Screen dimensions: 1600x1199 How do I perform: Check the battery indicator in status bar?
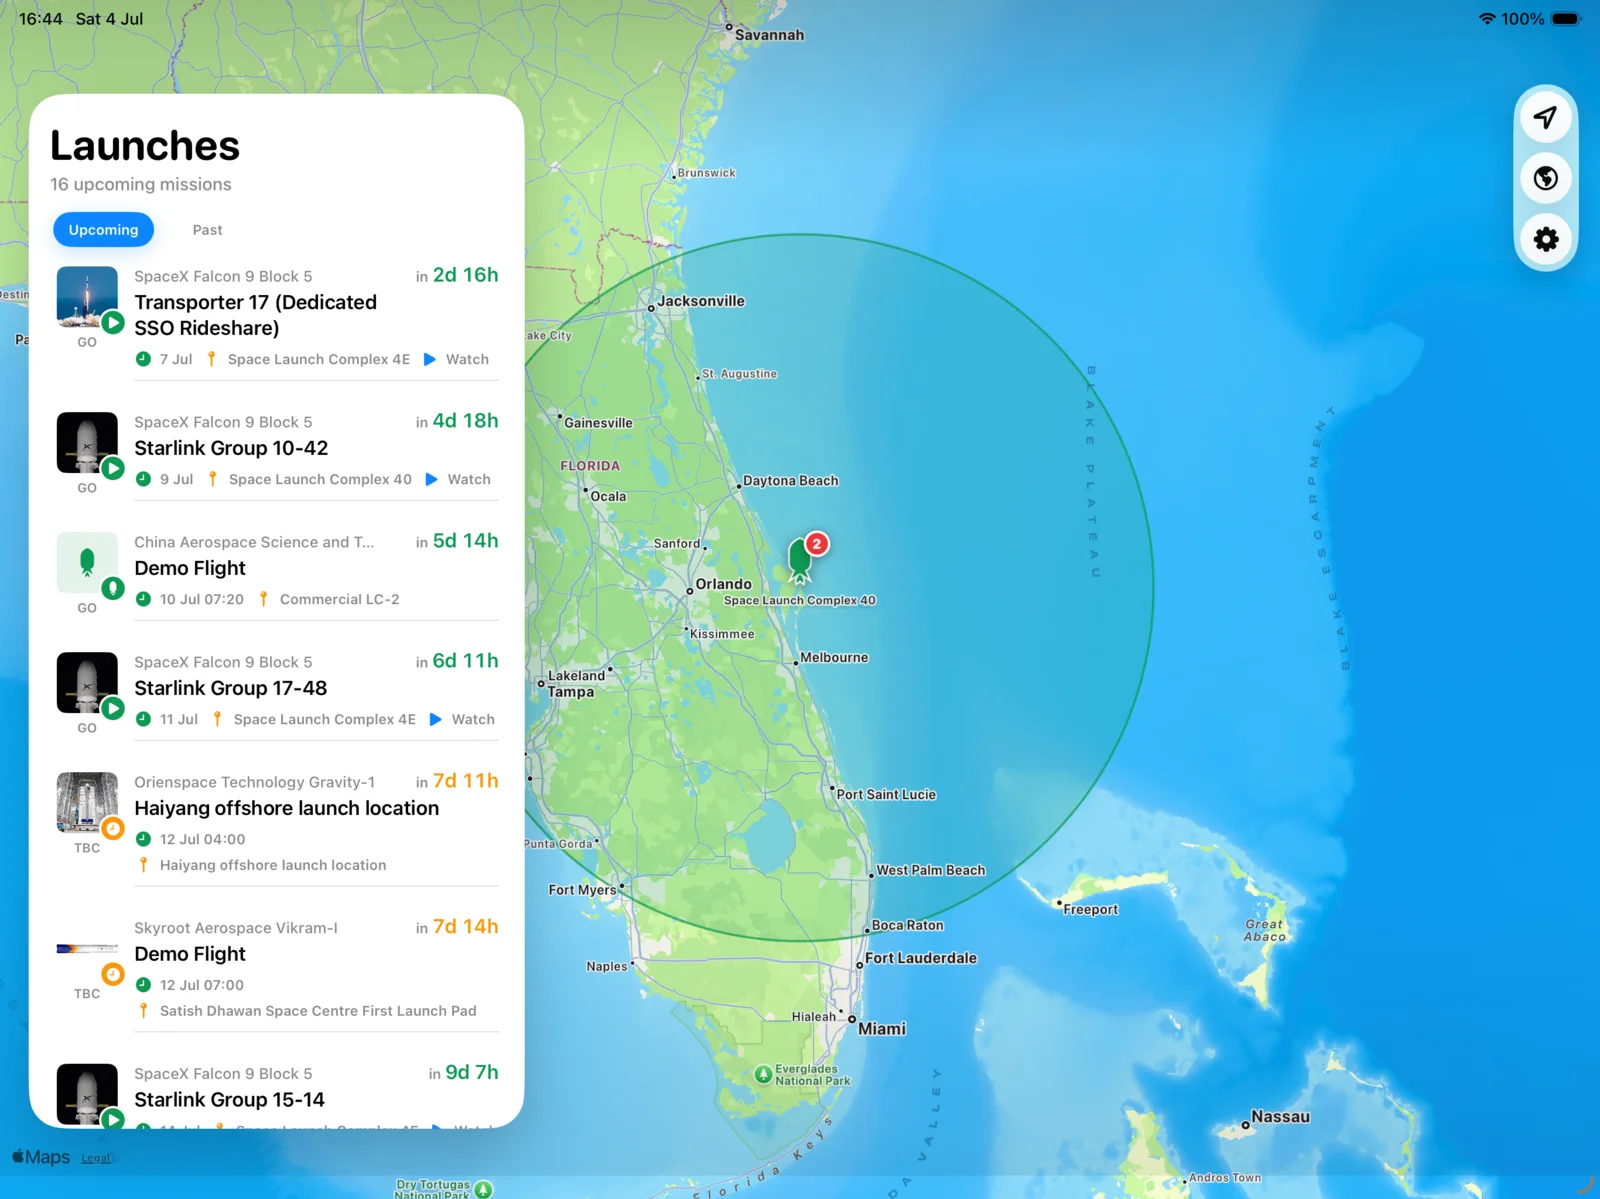point(1566,19)
